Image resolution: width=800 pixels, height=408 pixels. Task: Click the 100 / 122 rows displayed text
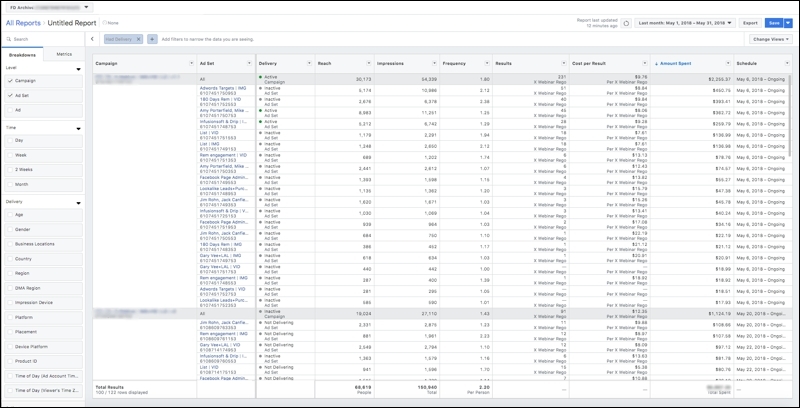point(121,392)
